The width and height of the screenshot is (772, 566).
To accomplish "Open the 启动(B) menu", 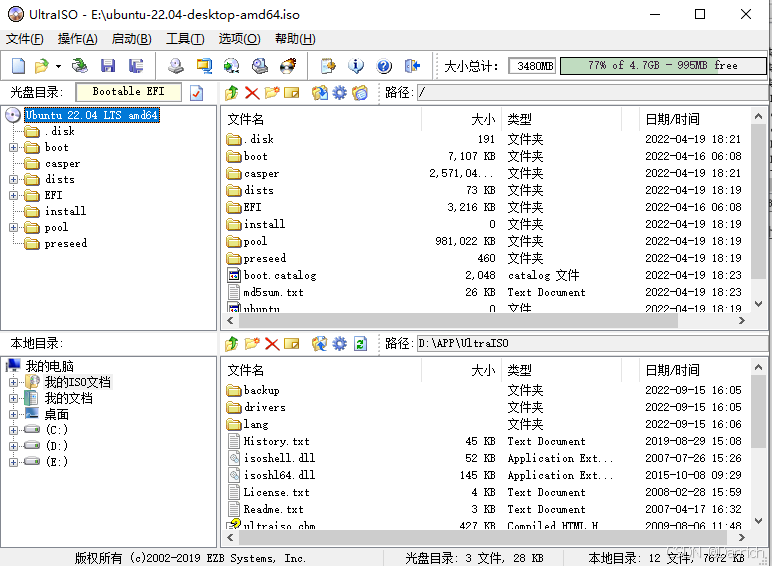I will pyautogui.click(x=131, y=38).
